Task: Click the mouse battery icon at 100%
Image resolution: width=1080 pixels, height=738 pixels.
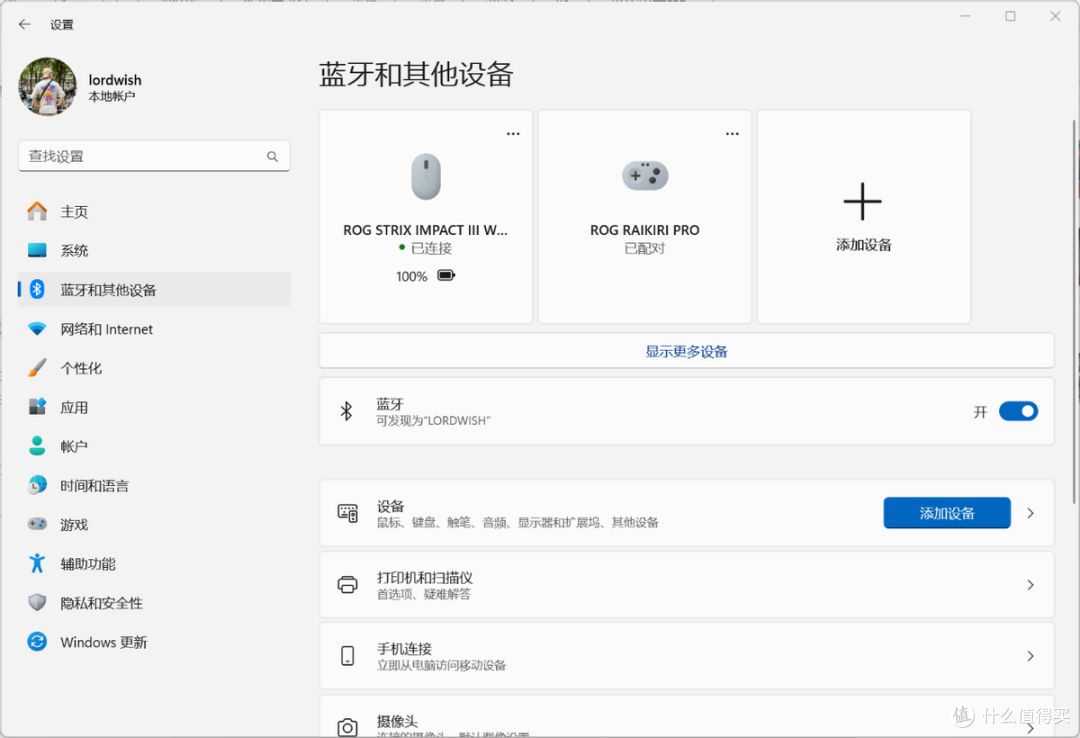Action: click(446, 276)
